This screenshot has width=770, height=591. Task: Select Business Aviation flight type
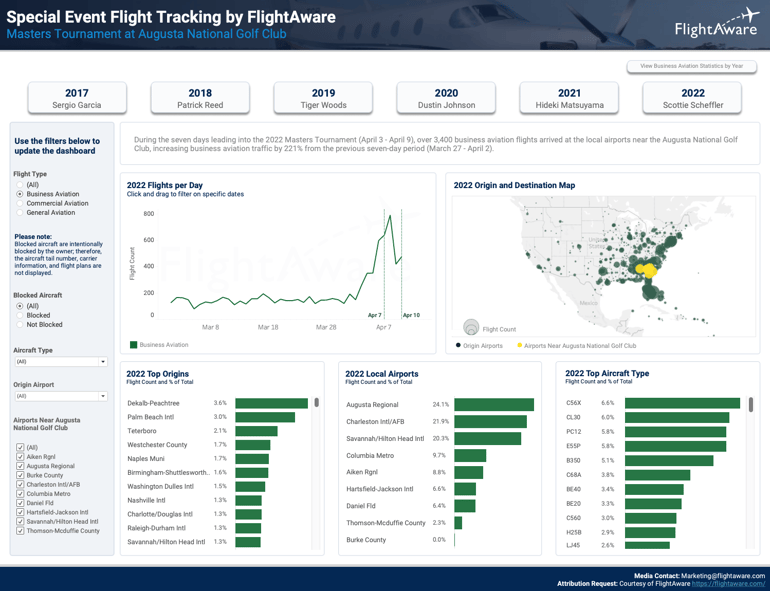pyautogui.click(x=20, y=194)
